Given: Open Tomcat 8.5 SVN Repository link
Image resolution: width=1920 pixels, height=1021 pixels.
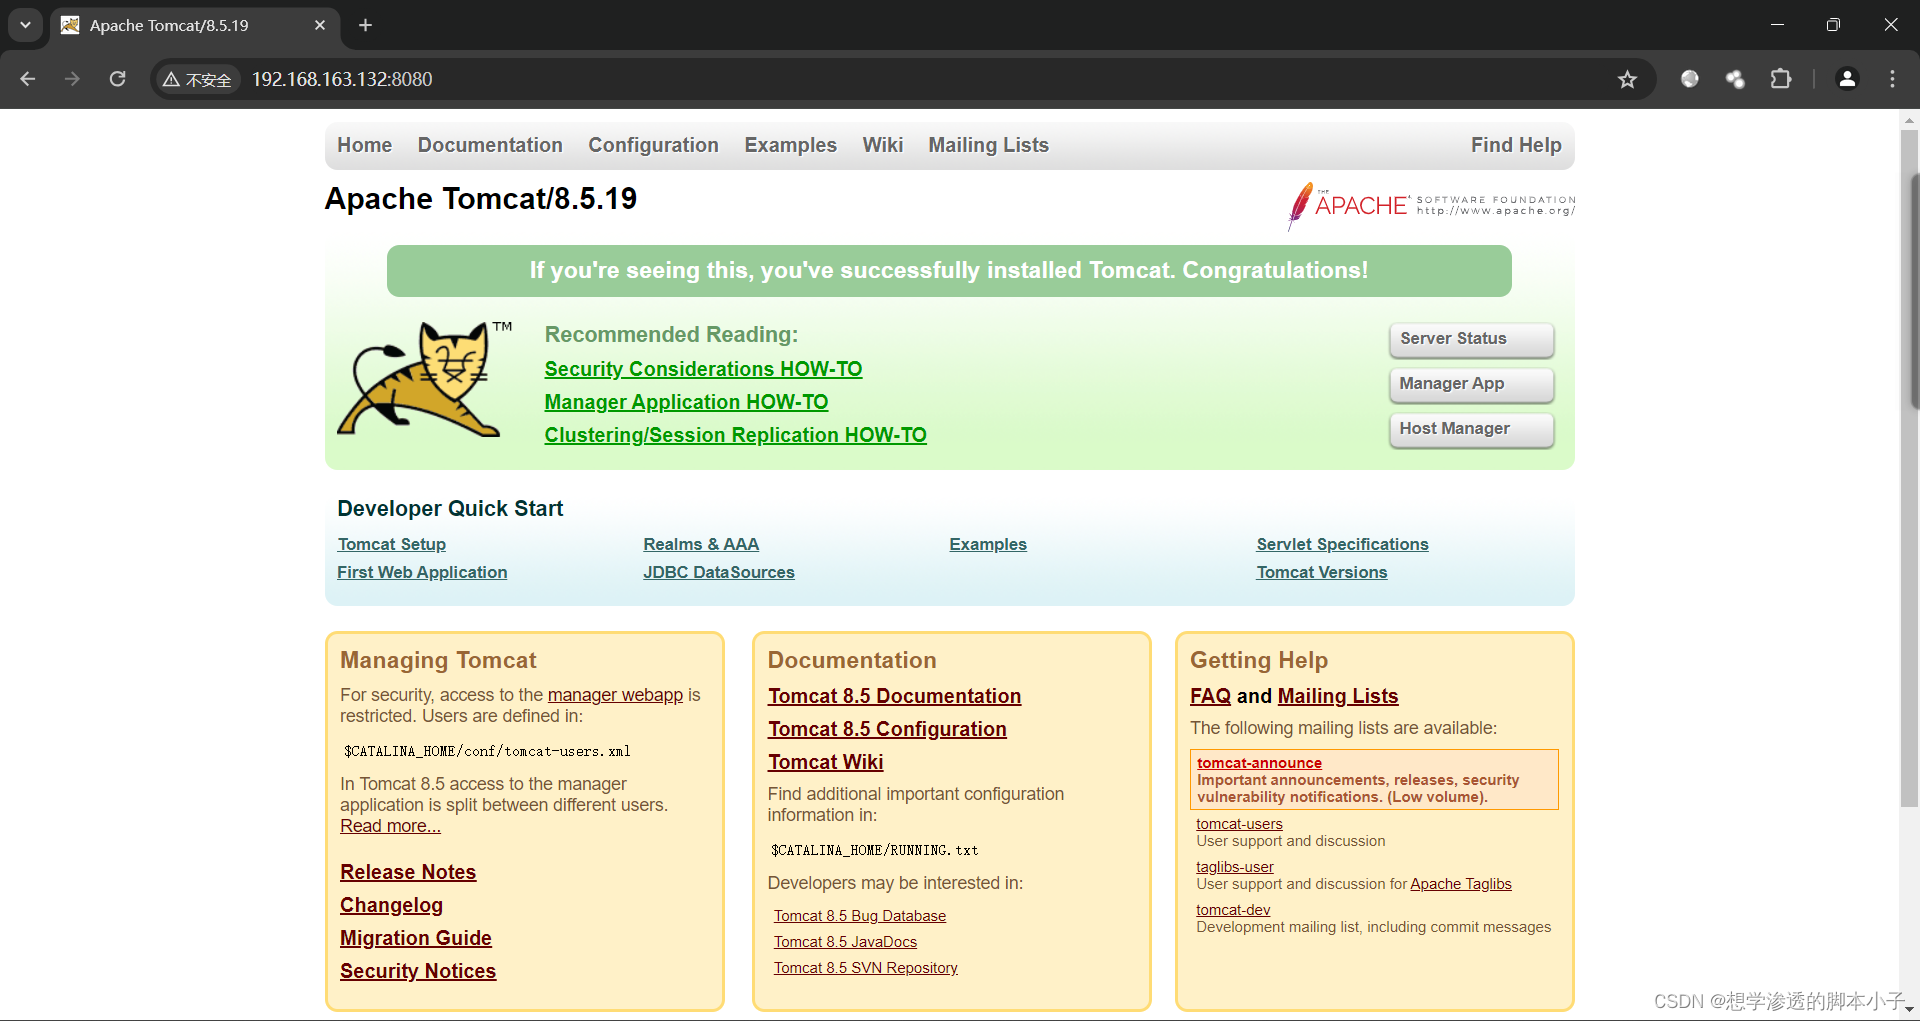Looking at the screenshot, I should 866,968.
